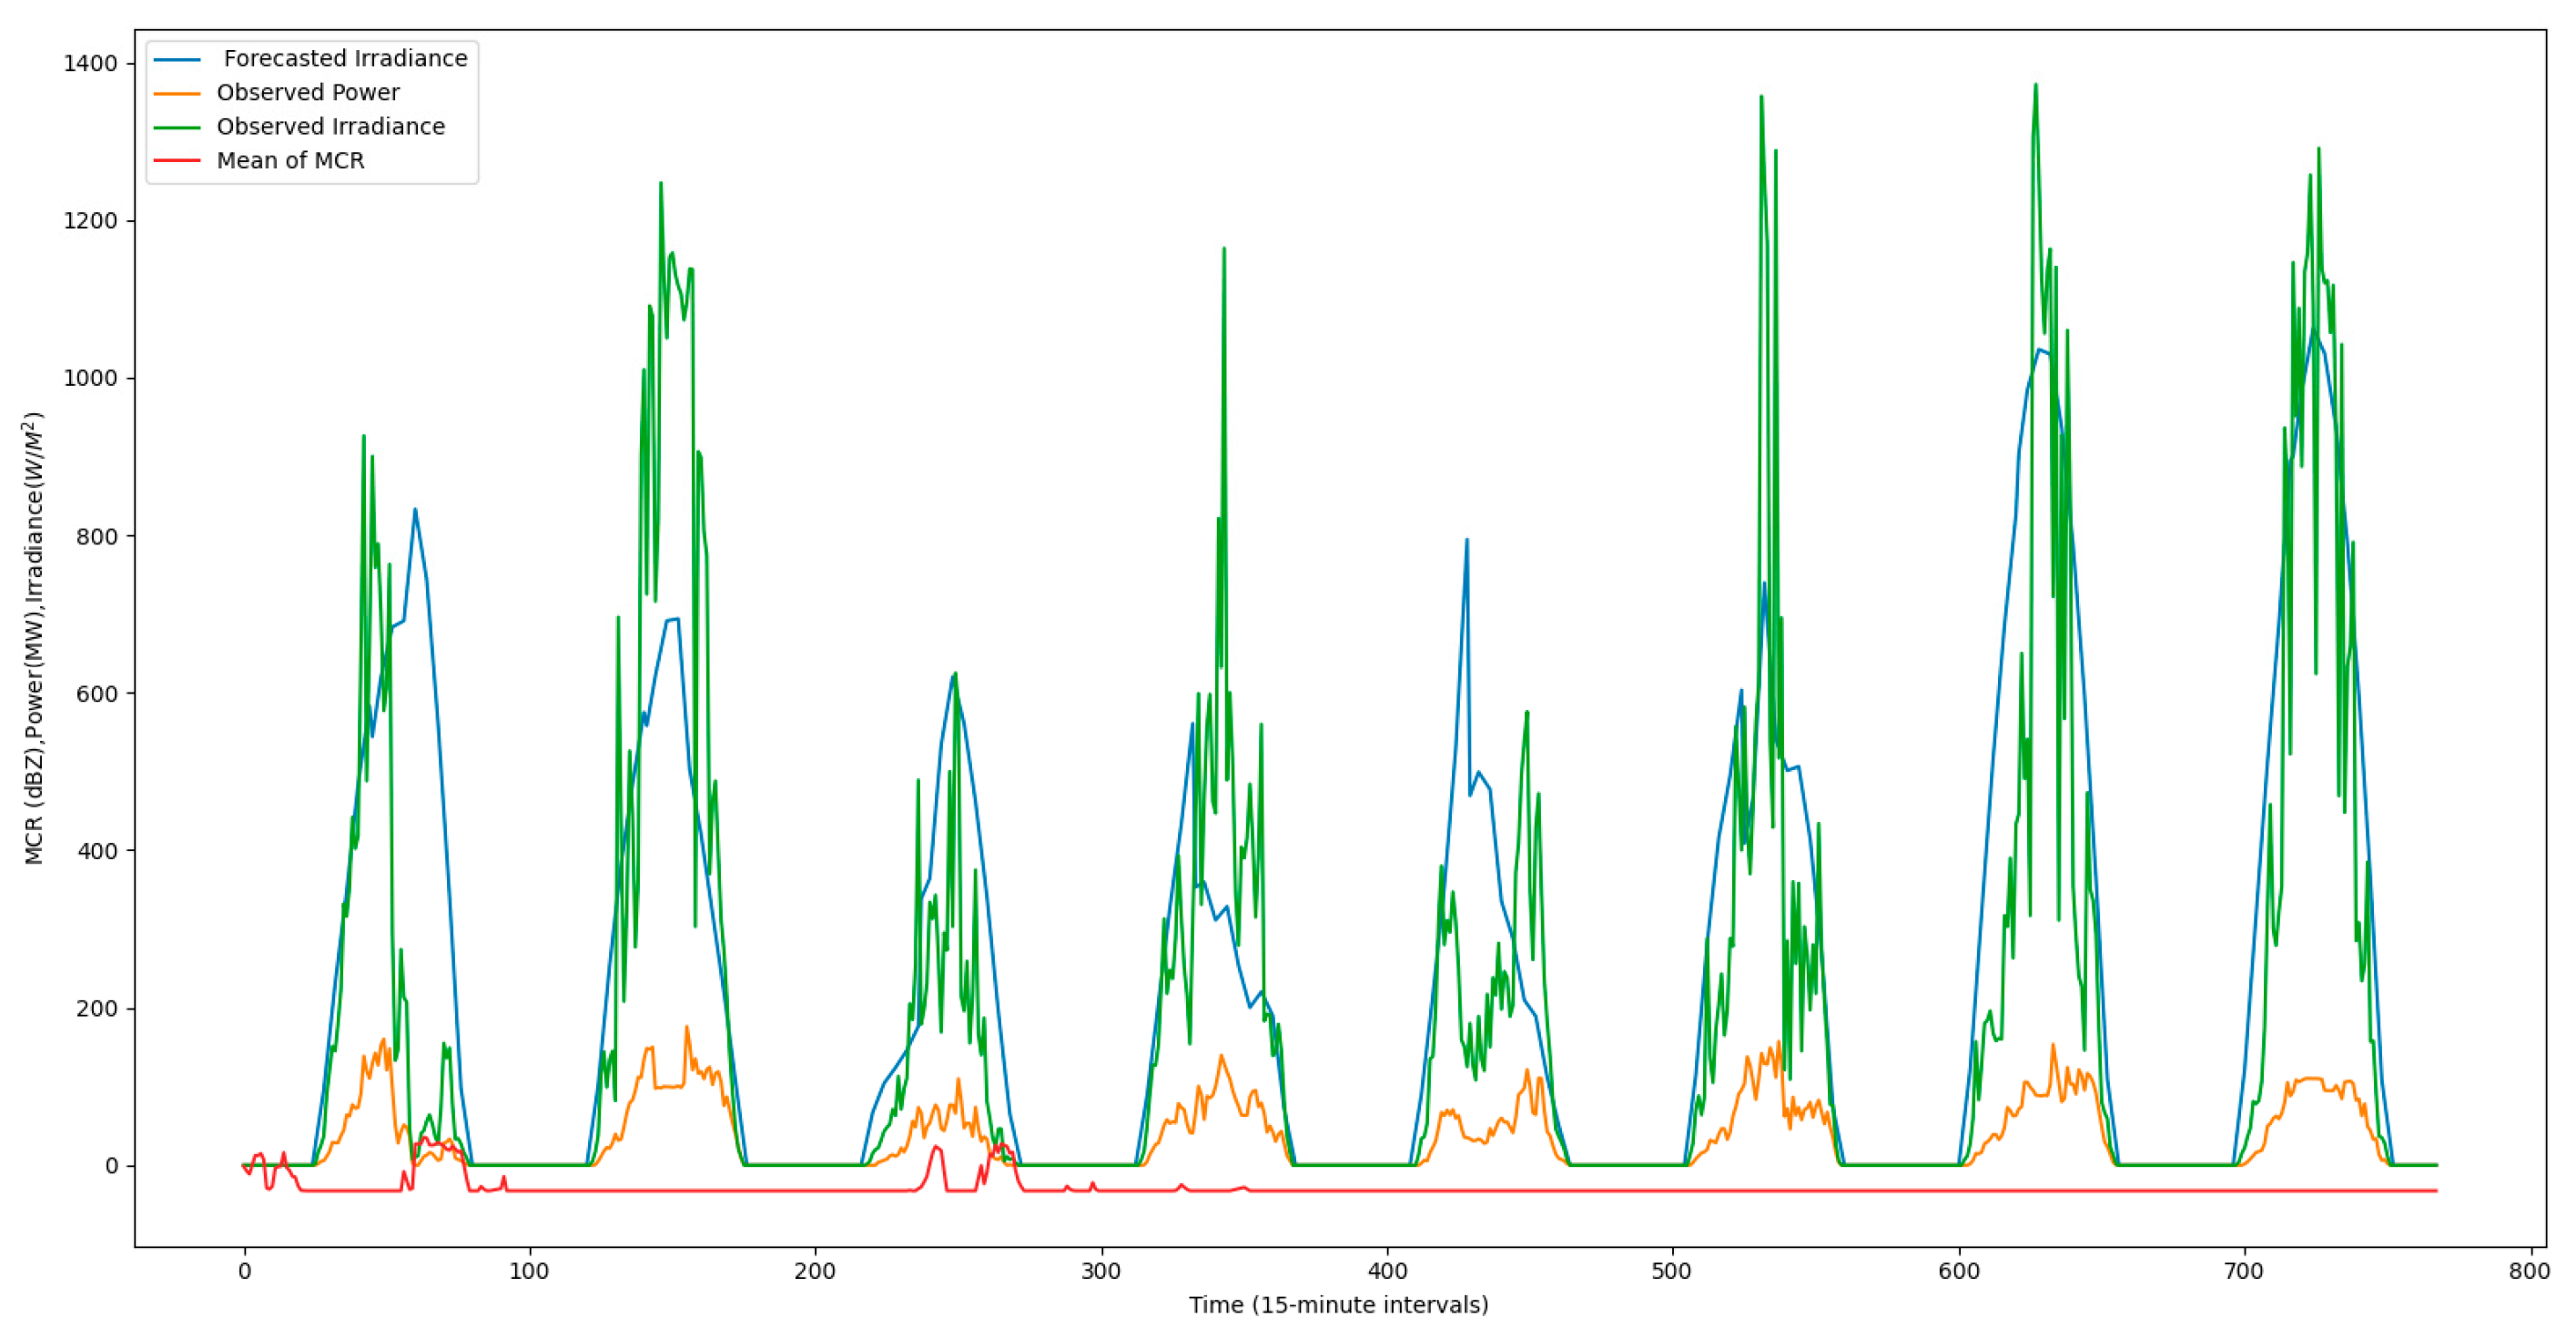
Task: Select the Mean of MCR legend label
Action: click(x=290, y=161)
